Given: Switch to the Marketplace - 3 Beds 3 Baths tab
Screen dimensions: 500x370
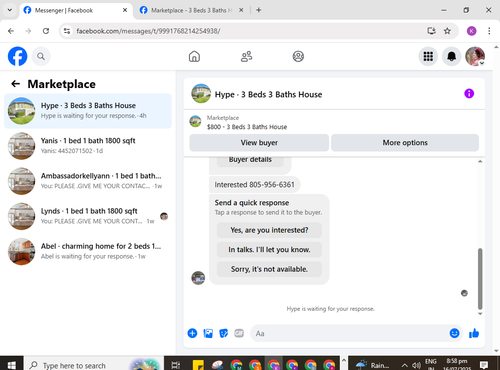Looking at the screenshot, I should point(191,10).
